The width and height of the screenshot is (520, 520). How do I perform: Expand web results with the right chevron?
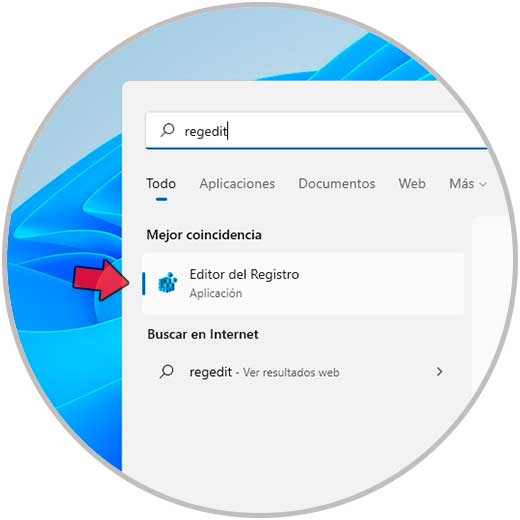tap(439, 371)
